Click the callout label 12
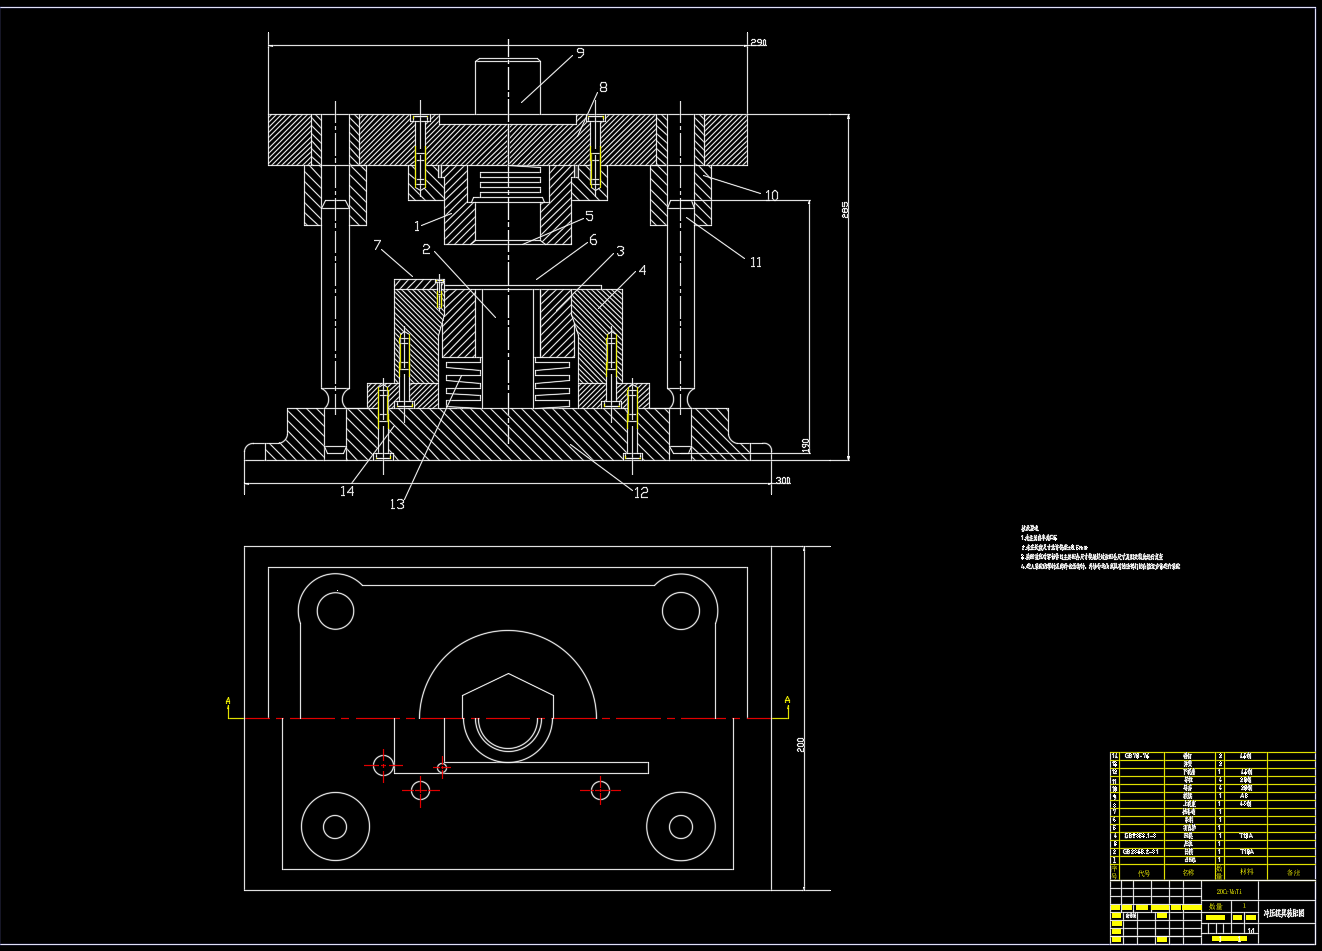This screenshot has height=951, width=1322. click(x=641, y=492)
